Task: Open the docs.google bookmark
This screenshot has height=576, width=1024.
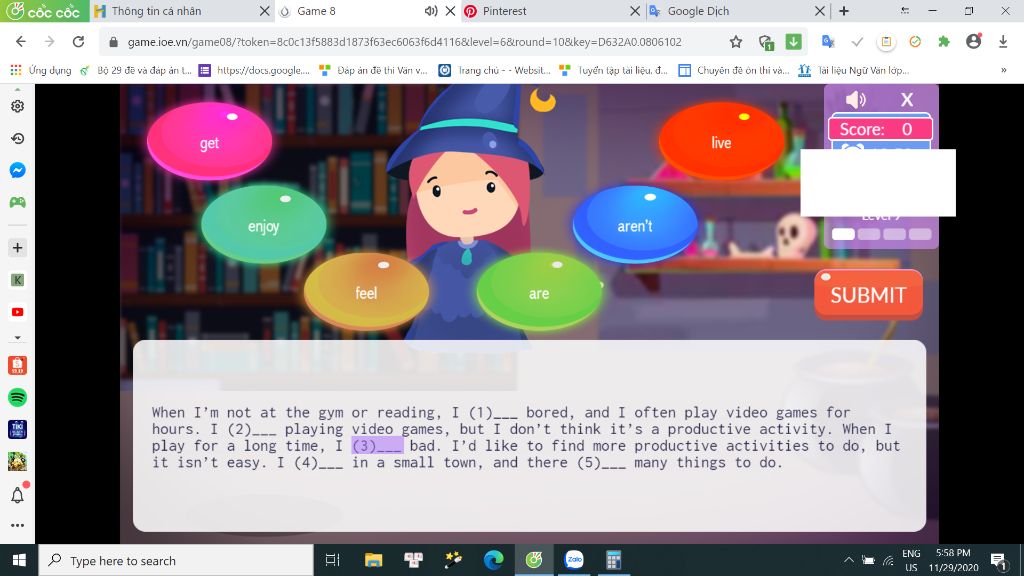Action: pyautogui.click(x=255, y=70)
